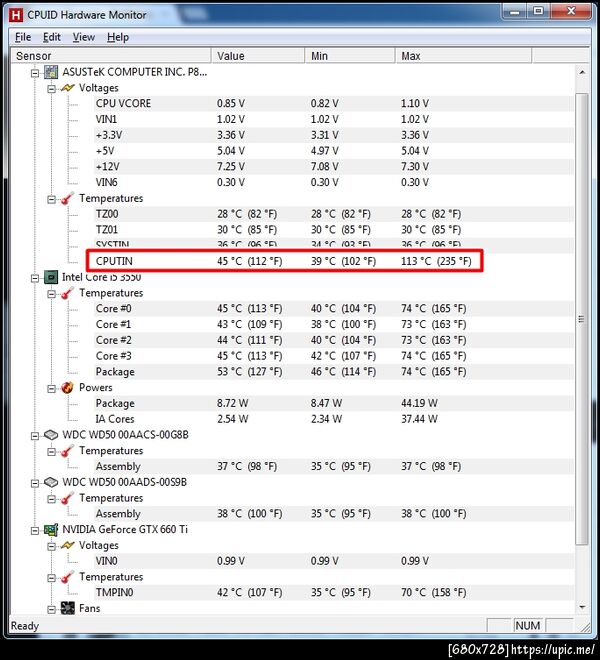Viewport: 600px width, 660px height.
Task: Click the scrollbar up arrow
Action: (x=582, y=72)
